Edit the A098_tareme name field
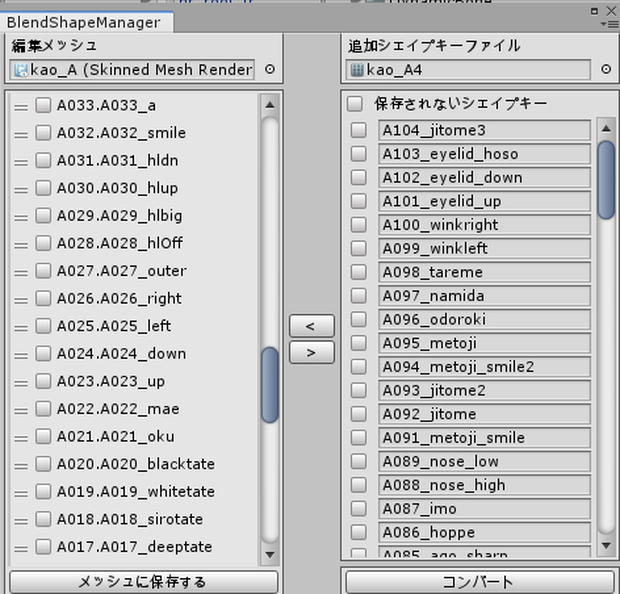Viewport: 620px width, 594px height. (484, 272)
